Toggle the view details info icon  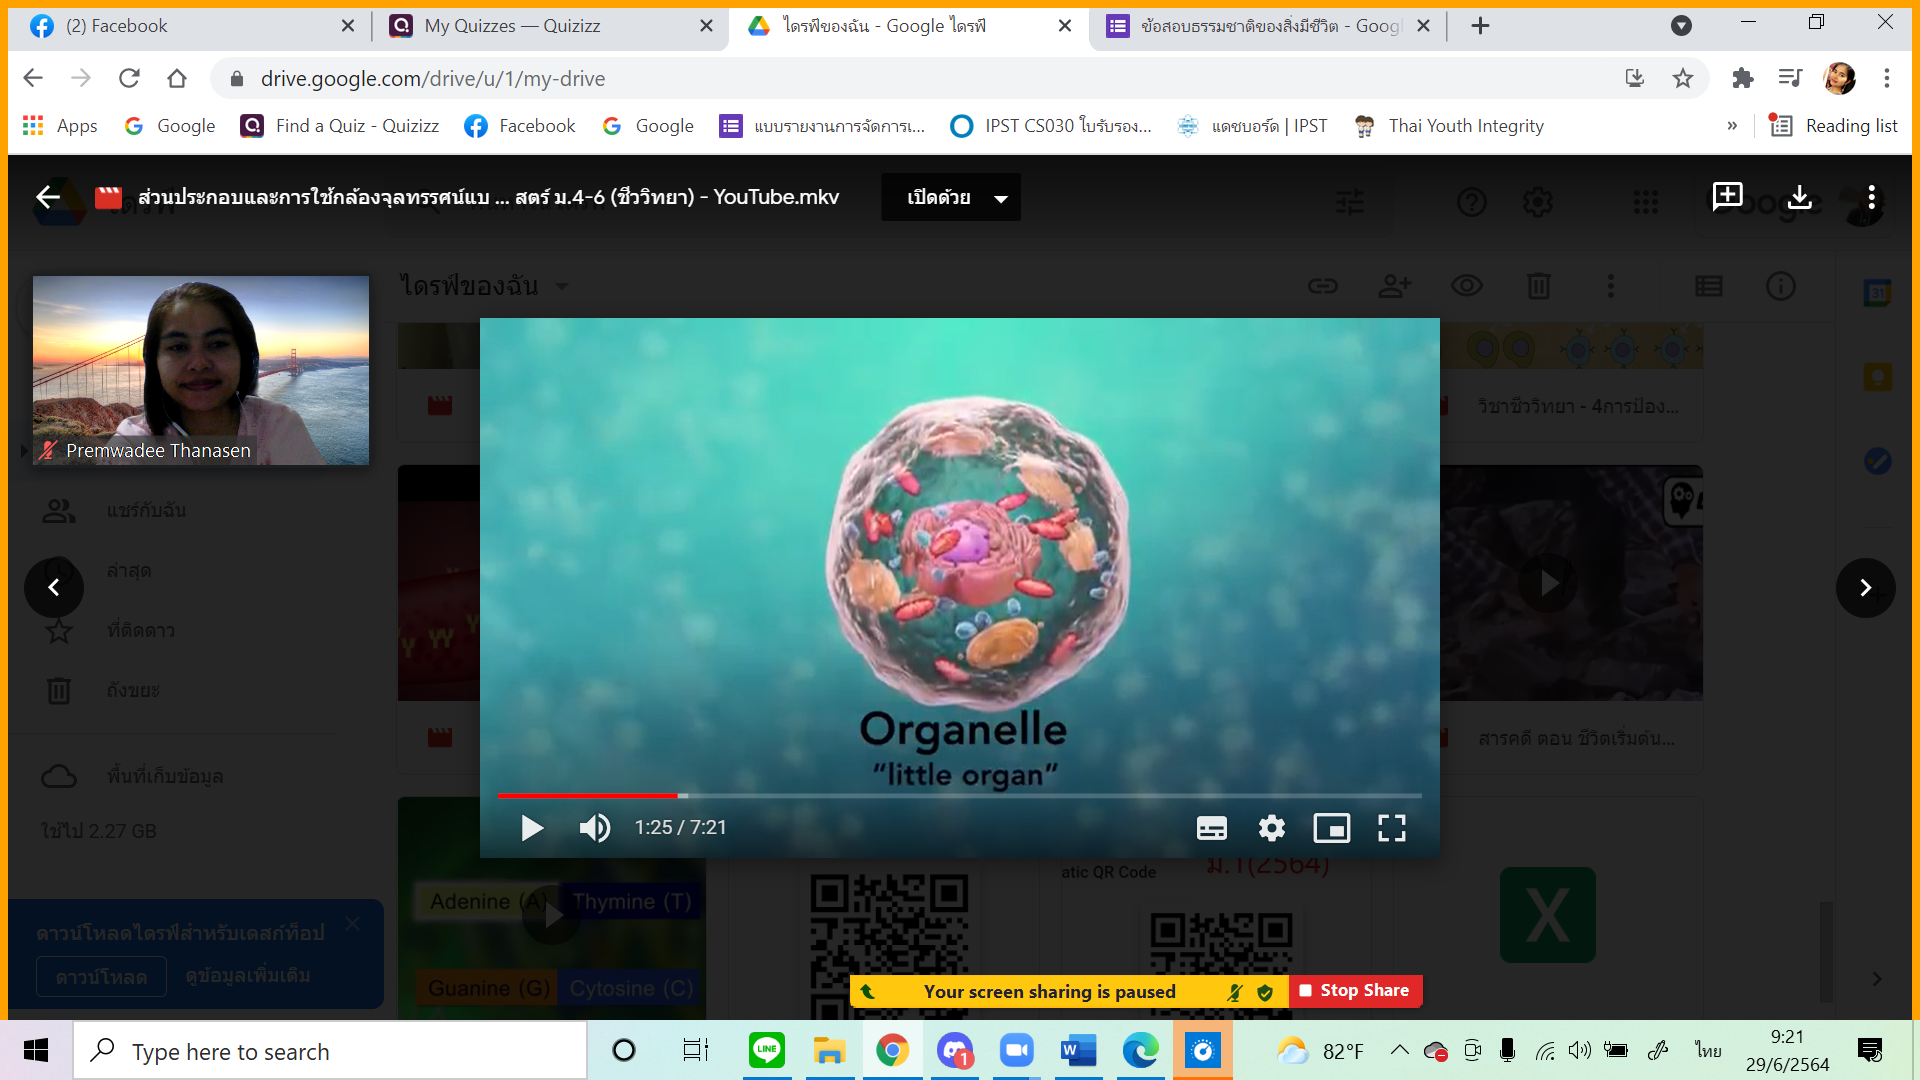coord(1781,286)
